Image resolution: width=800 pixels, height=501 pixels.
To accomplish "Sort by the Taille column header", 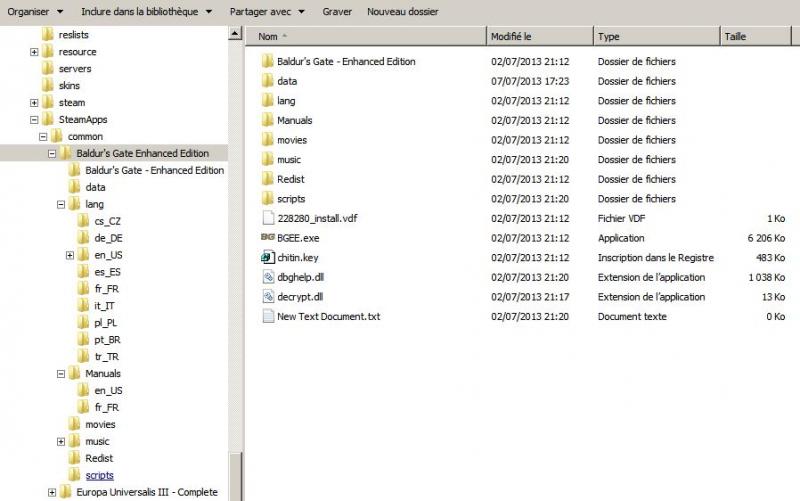I will point(756,36).
